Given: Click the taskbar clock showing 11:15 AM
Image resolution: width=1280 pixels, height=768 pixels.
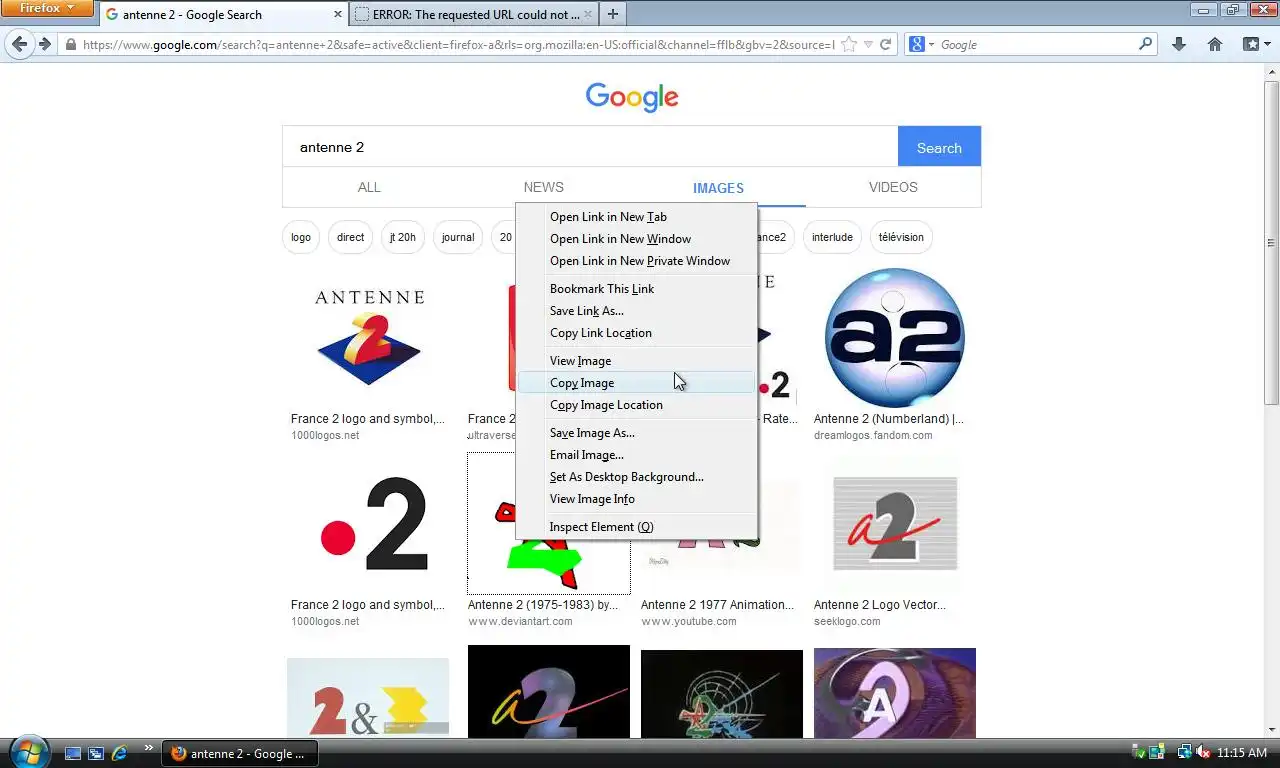Looking at the screenshot, I should pos(1242,753).
